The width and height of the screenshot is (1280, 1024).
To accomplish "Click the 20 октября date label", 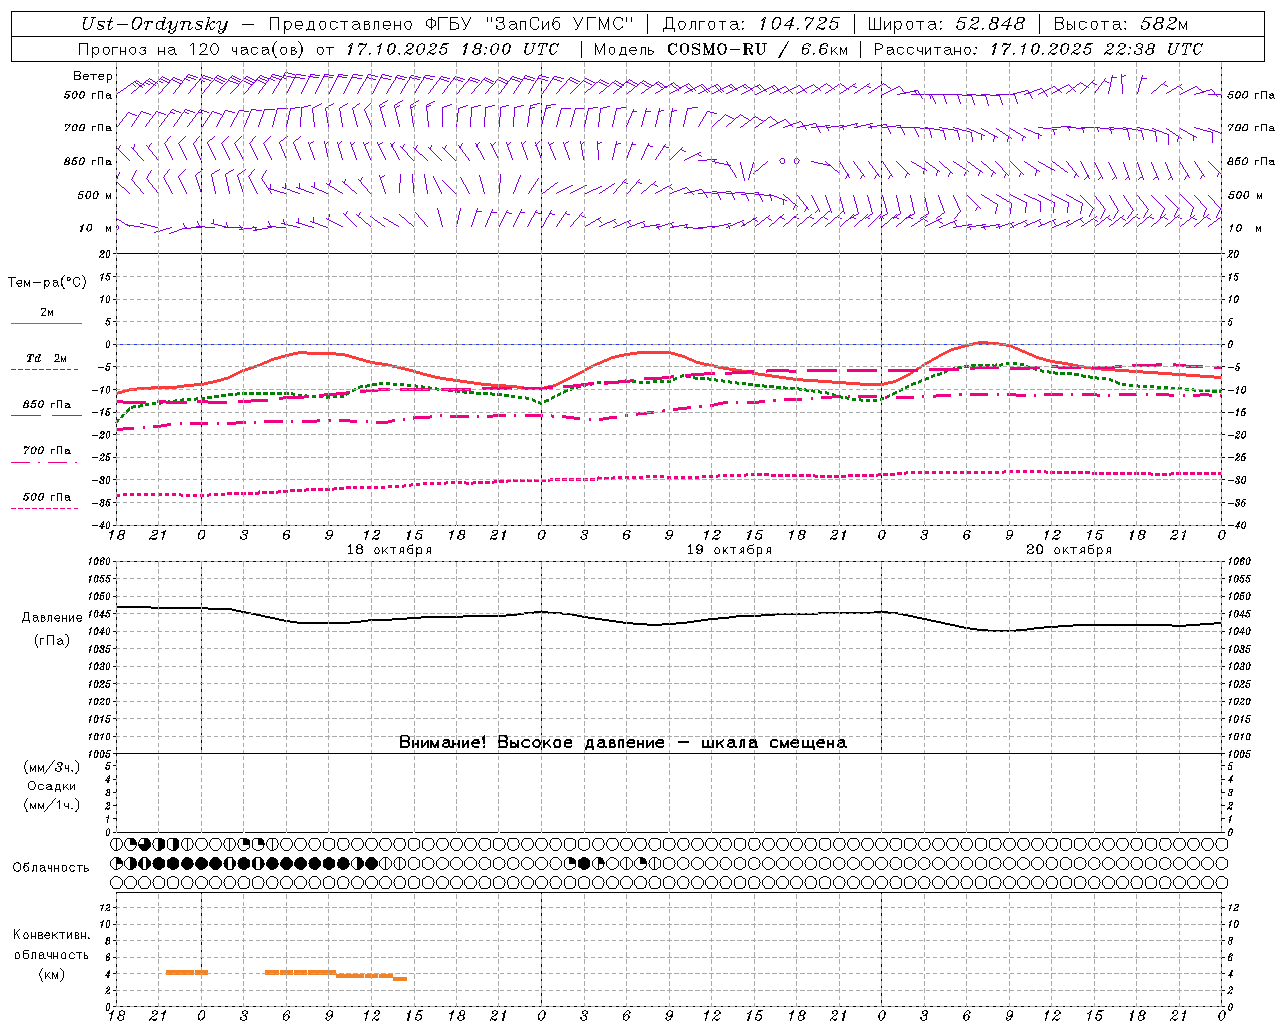I will tap(1069, 550).
